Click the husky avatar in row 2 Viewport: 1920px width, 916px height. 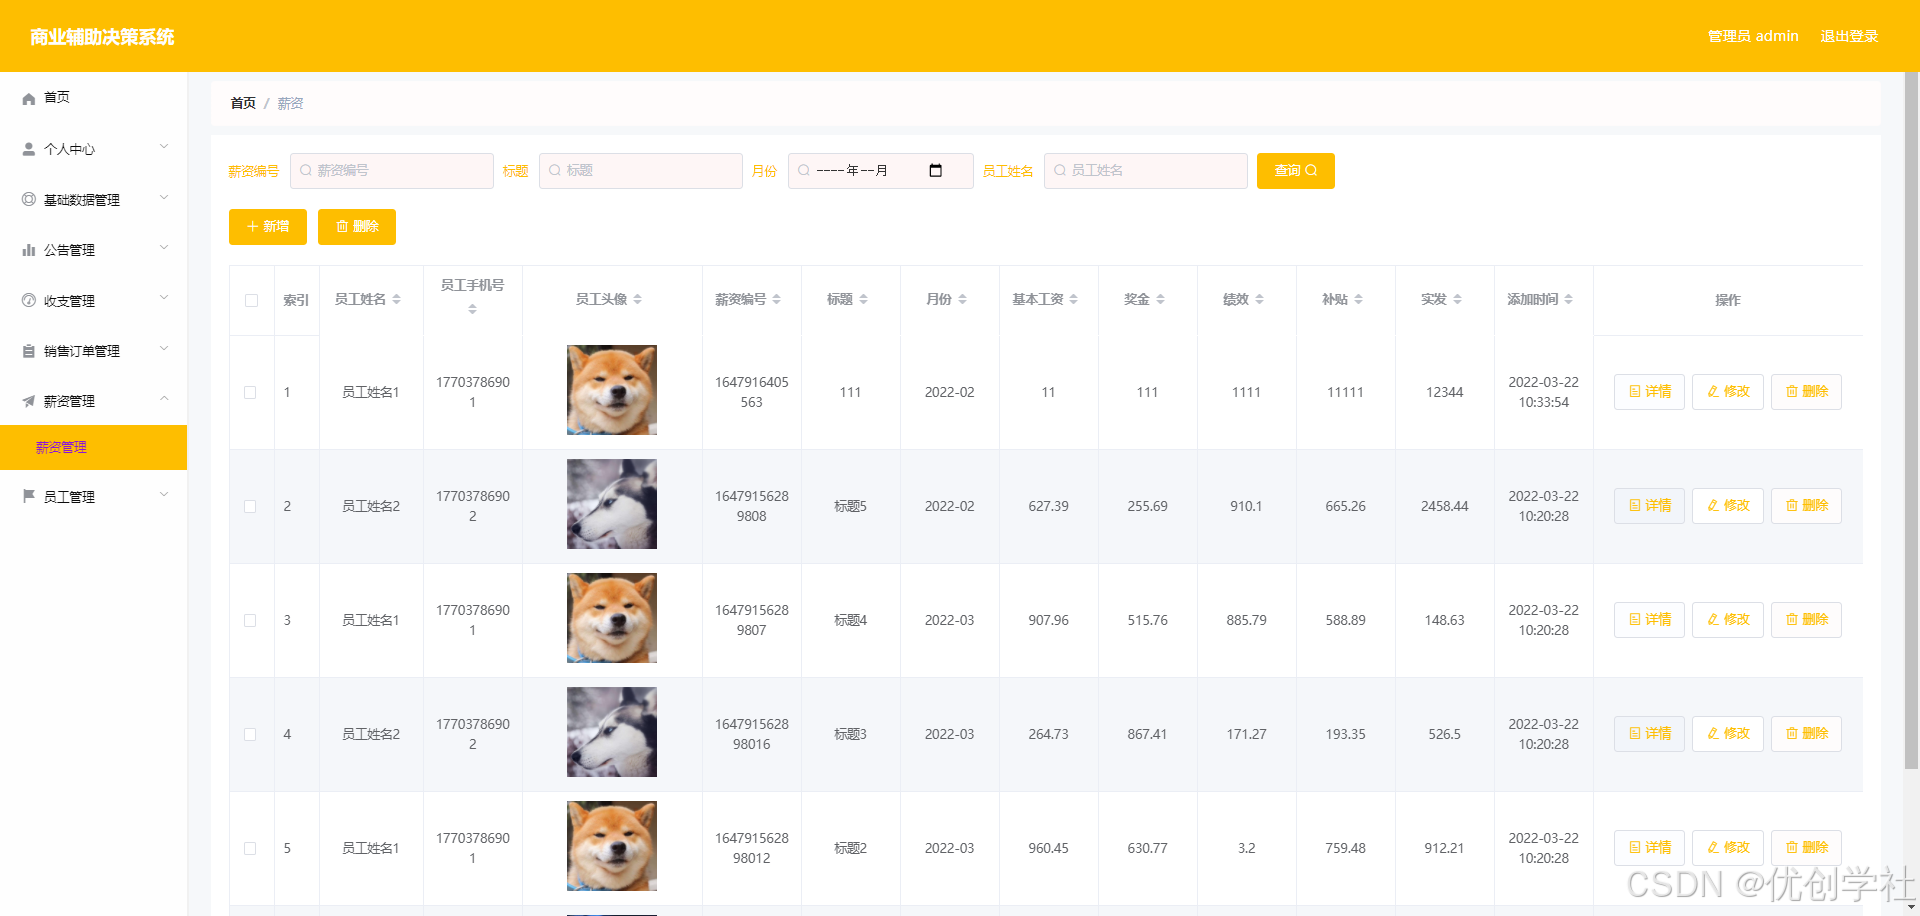click(612, 504)
